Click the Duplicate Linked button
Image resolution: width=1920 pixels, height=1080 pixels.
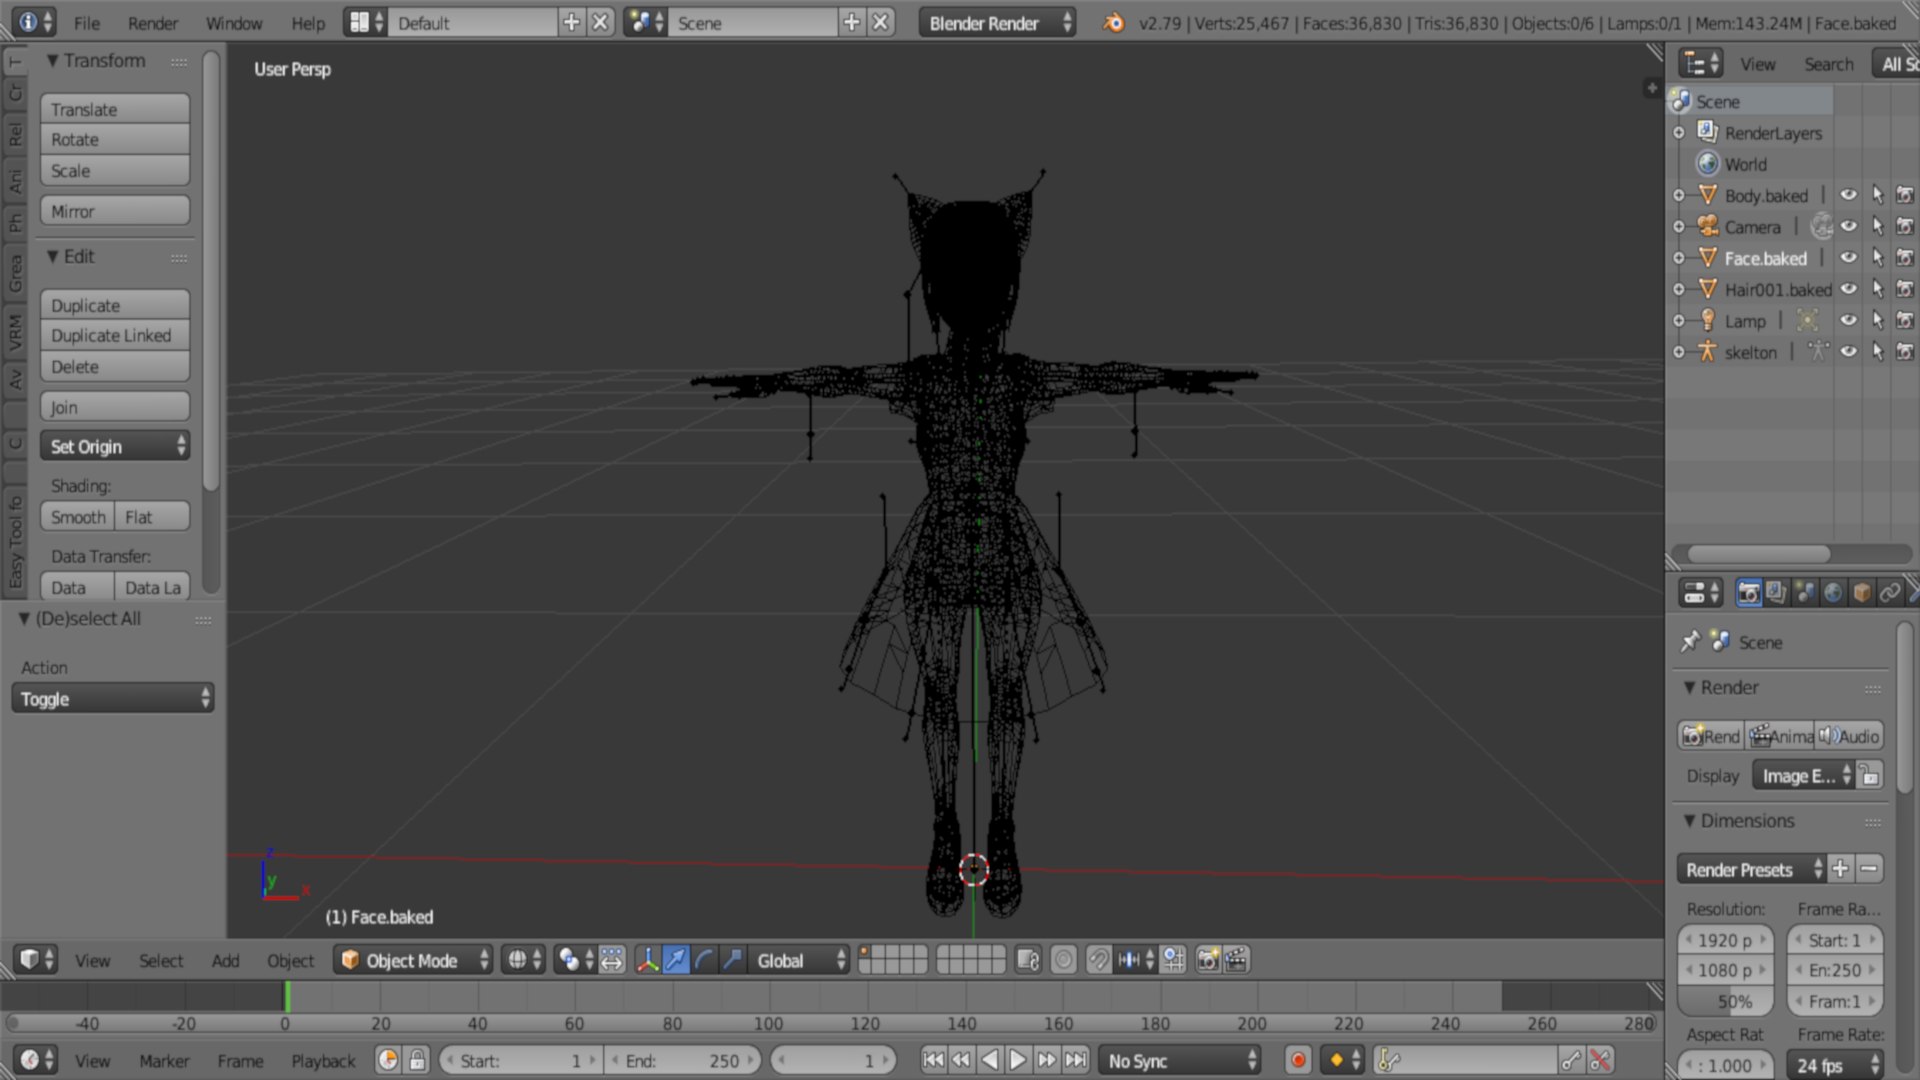[115, 335]
